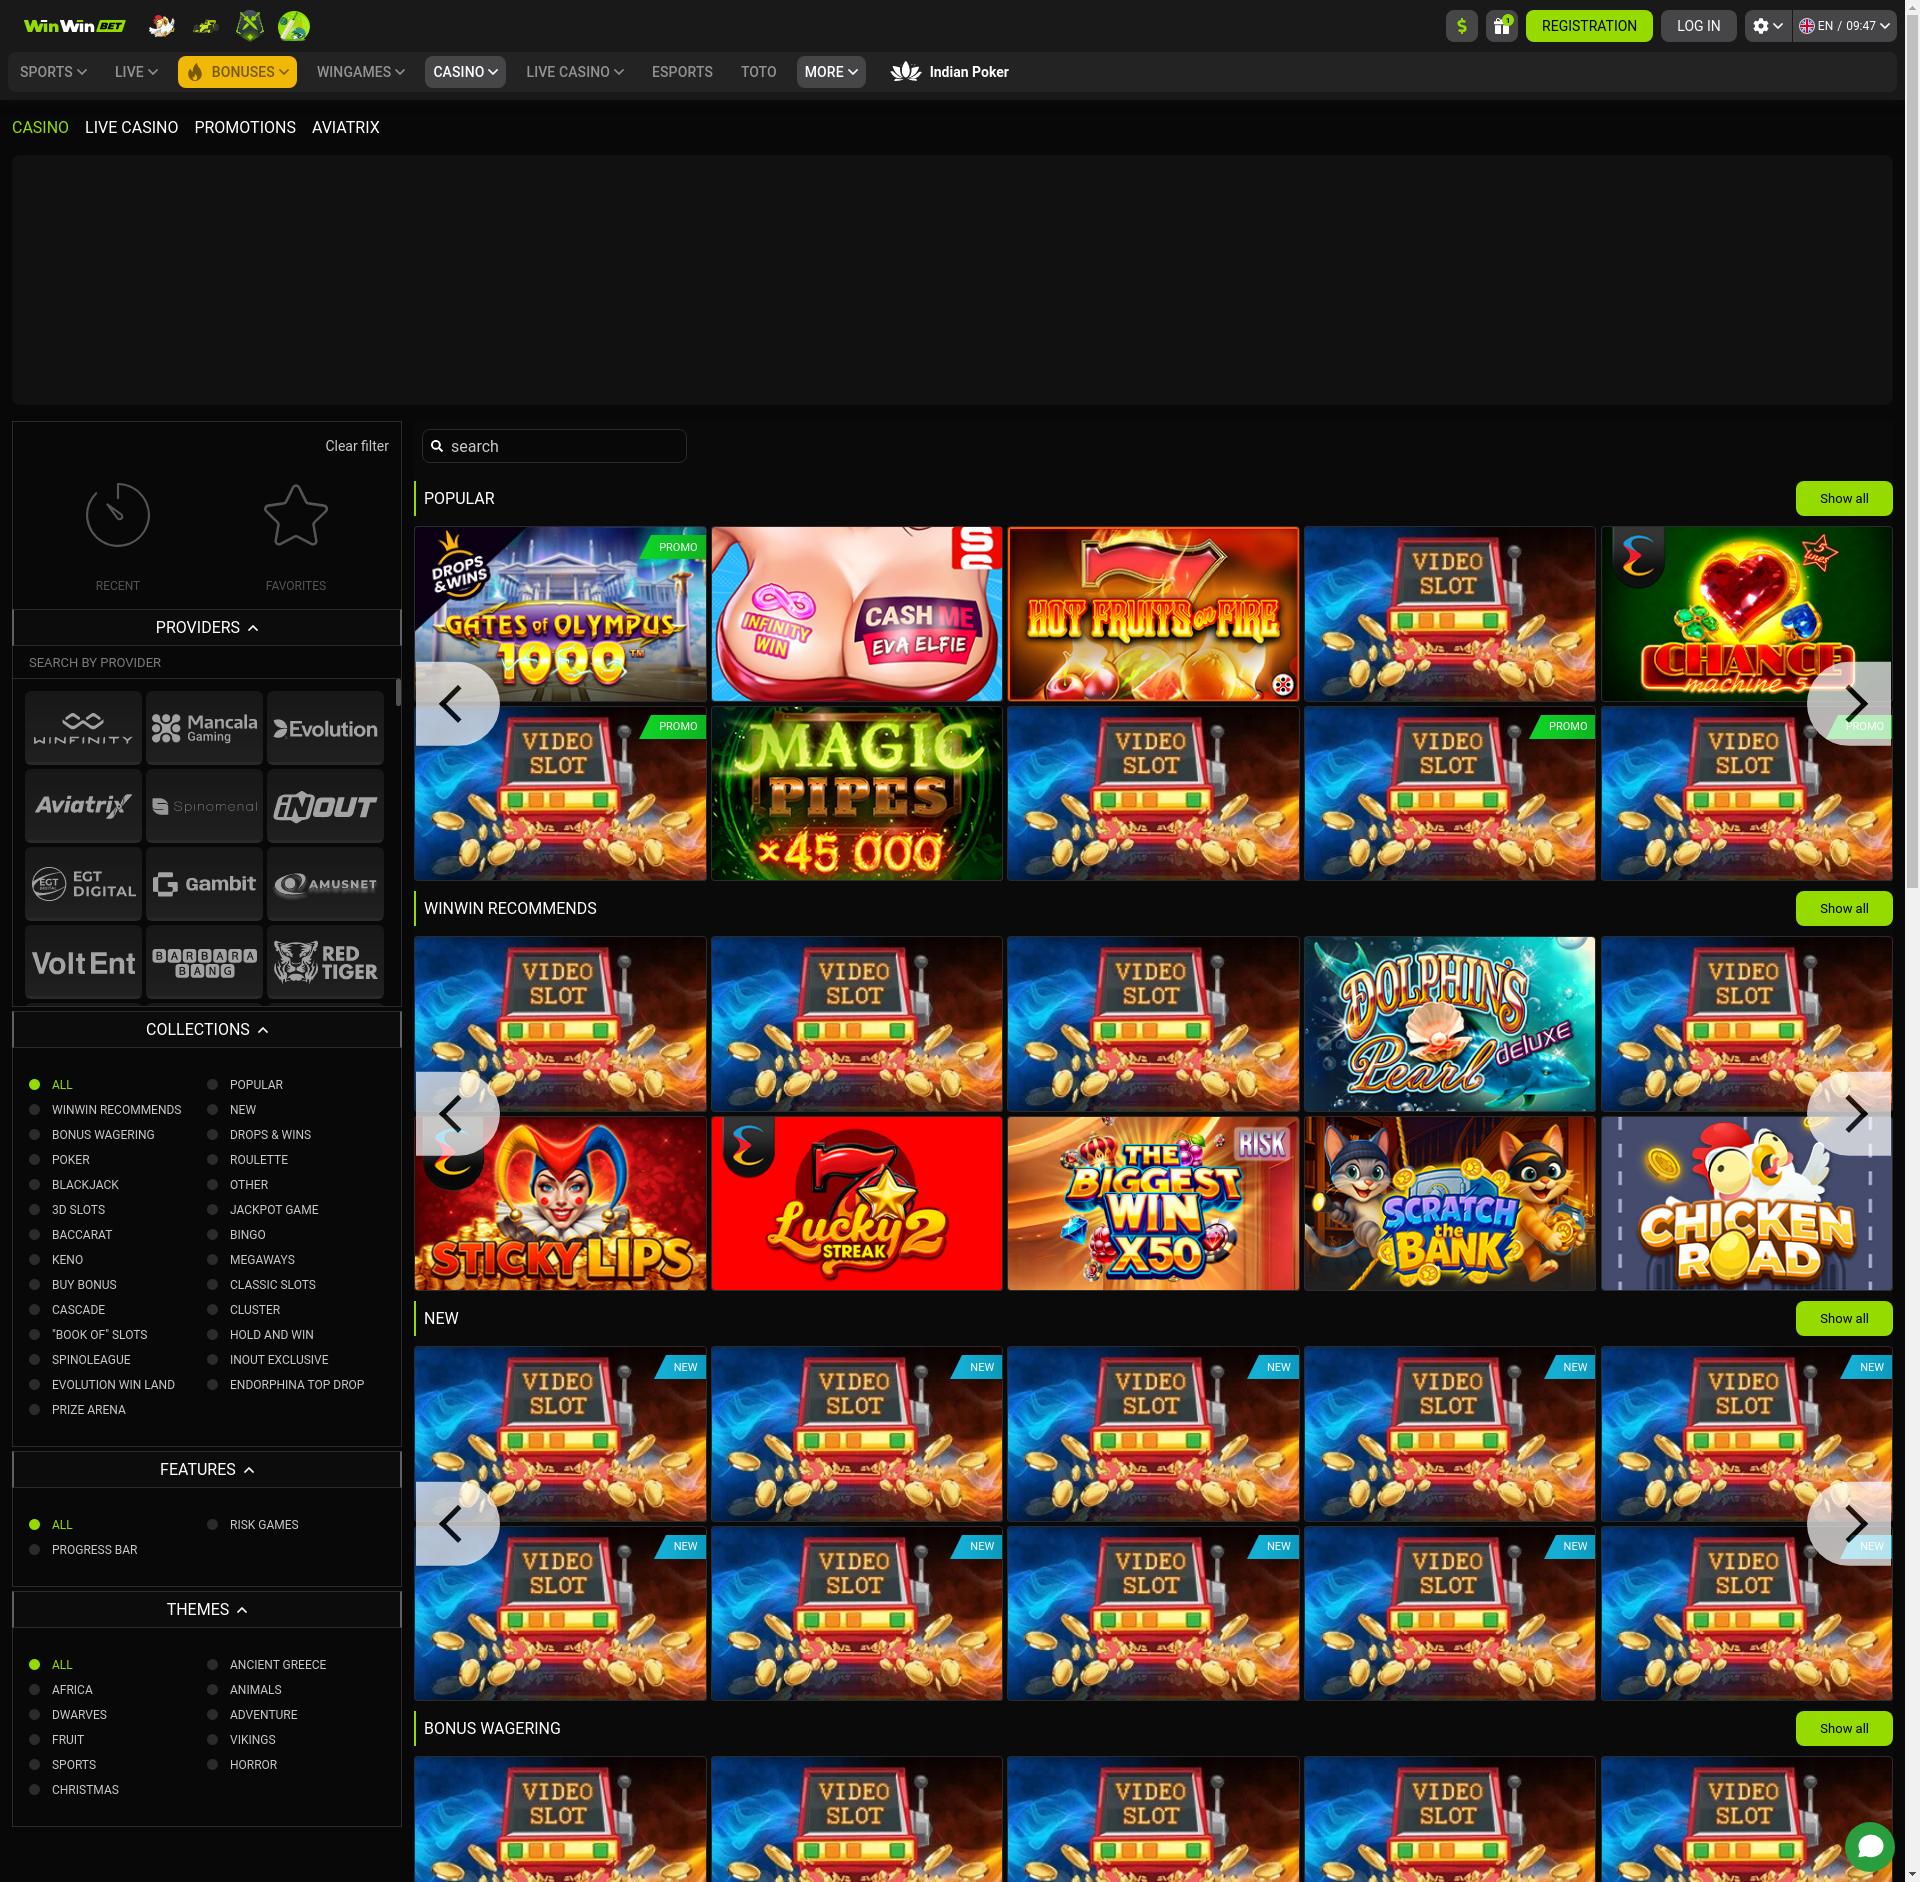Image resolution: width=1920 pixels, height=1882 pixels.
Task: Click the green race car icon
Action: (x=206, y=26)
